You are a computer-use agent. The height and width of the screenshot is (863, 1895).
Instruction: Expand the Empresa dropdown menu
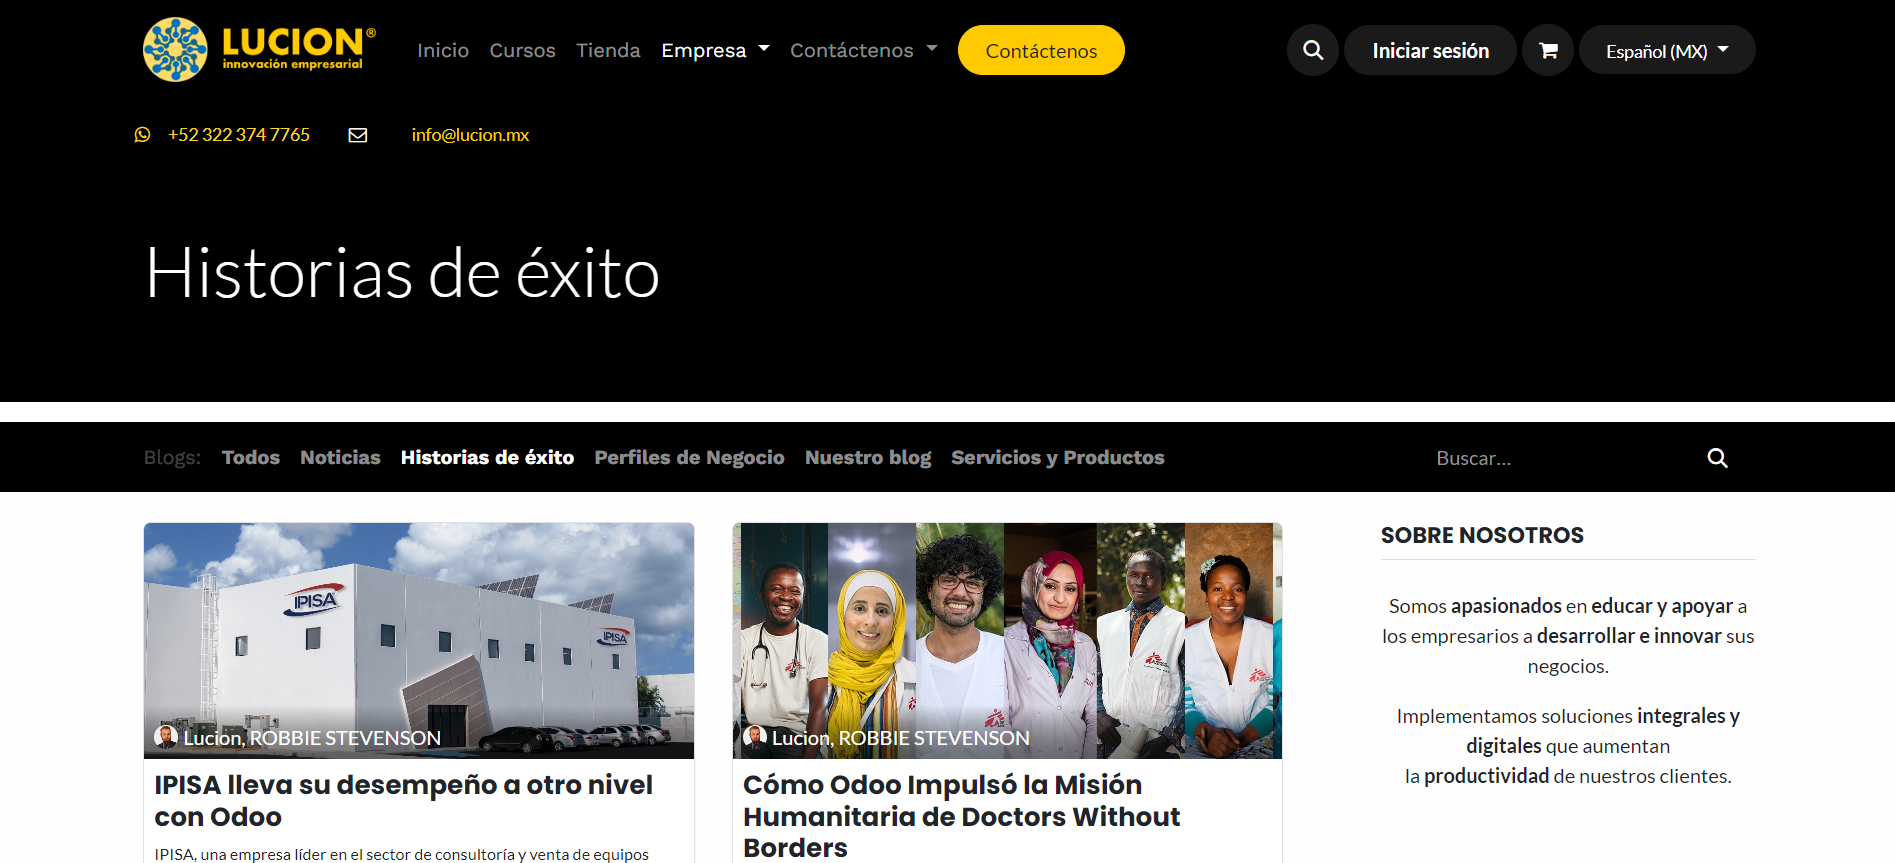pos(715,50)
